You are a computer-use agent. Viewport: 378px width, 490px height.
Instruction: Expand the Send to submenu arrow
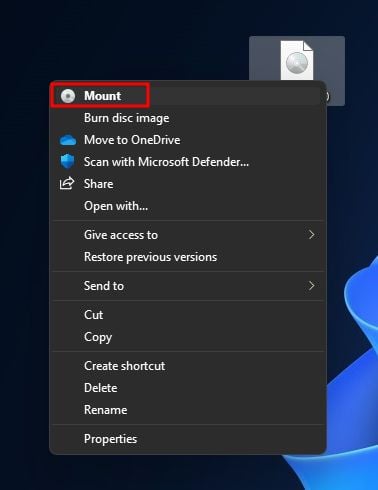tap(311, 286)
